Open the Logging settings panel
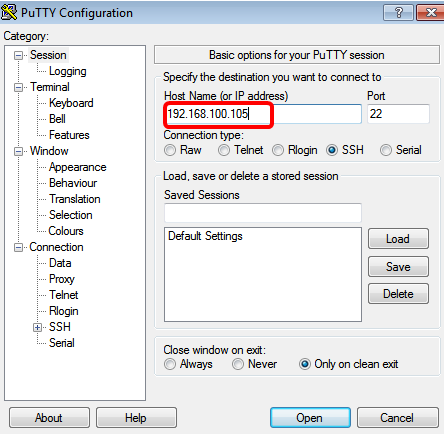This screenshot has height=434, width=444. point(68,71)
